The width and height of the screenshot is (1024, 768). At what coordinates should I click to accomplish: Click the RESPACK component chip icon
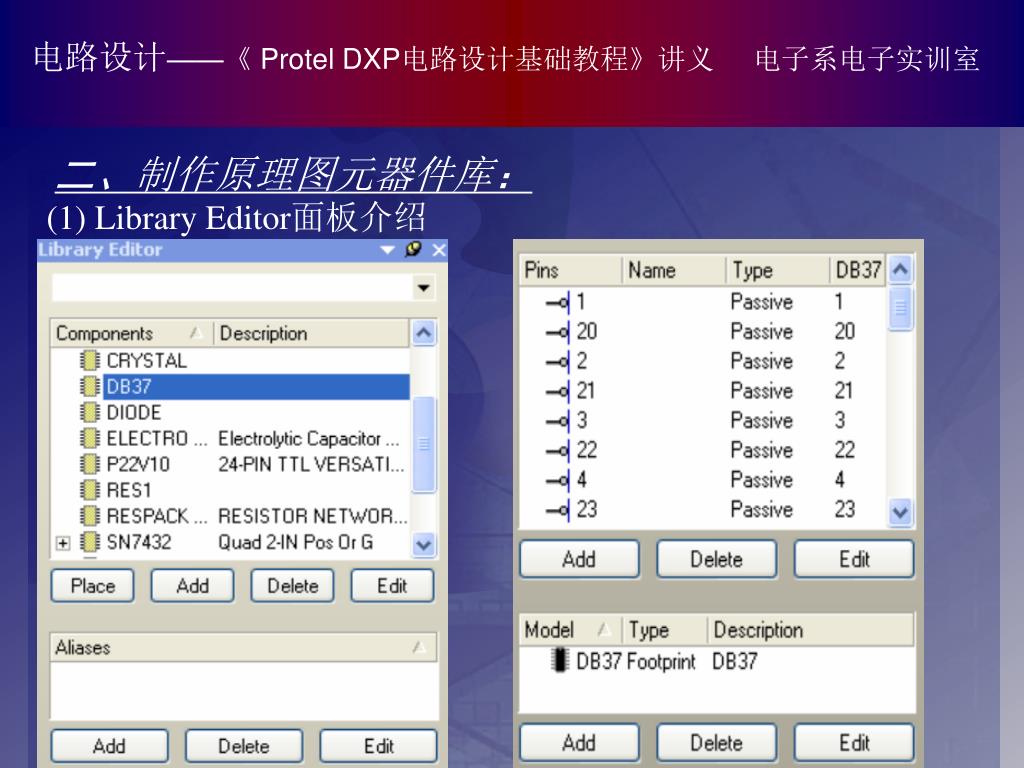89,516
